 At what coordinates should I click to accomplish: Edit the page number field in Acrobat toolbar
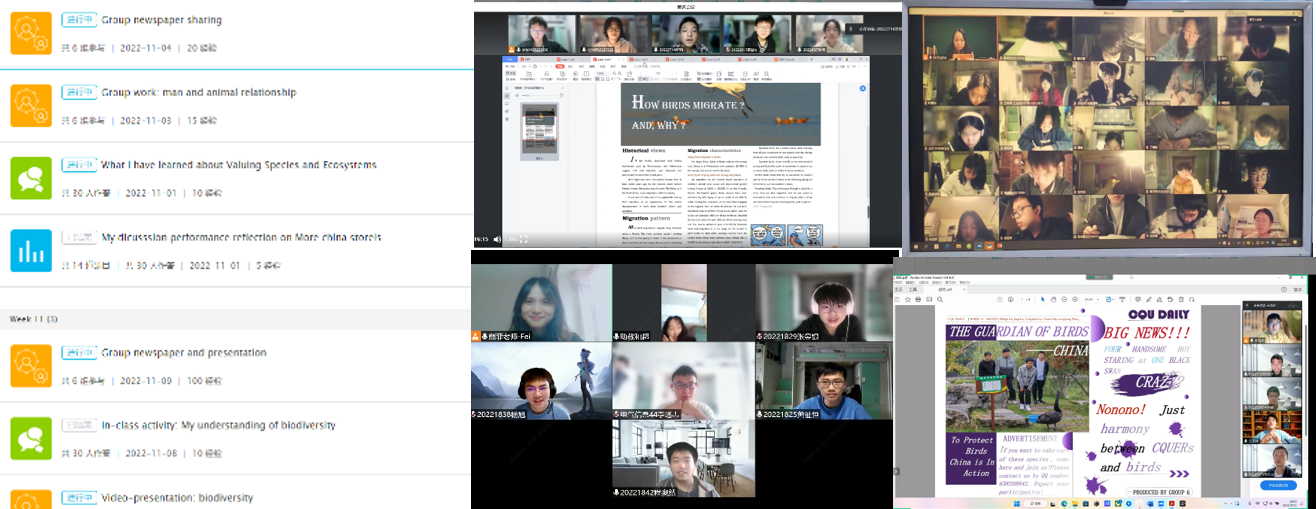[1021, 299]
